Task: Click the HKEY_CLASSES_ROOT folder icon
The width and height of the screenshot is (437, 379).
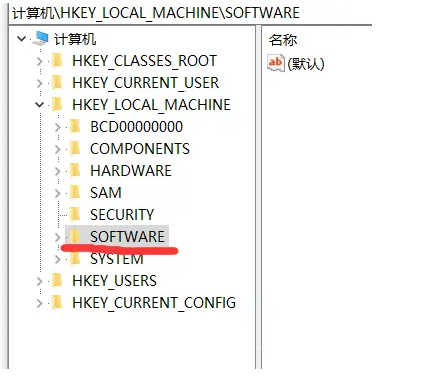Action: click(58, 61)
